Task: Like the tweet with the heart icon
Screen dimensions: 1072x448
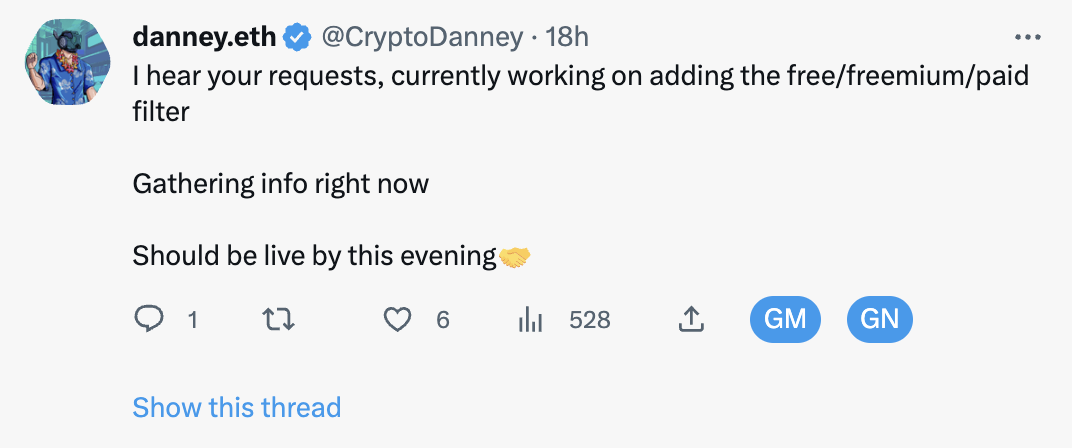Action: tap(397, 319)
